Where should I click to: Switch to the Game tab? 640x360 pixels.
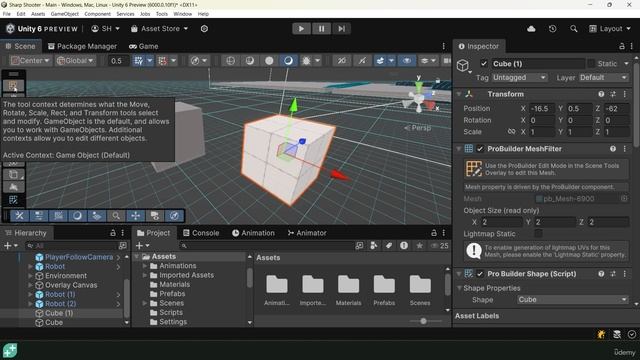tap(144, 46)
